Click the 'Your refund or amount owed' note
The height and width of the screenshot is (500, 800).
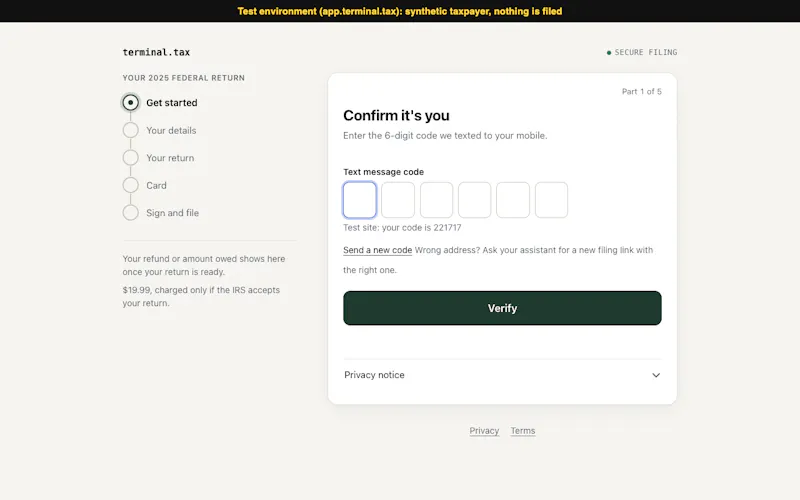(x=204, y=265)
